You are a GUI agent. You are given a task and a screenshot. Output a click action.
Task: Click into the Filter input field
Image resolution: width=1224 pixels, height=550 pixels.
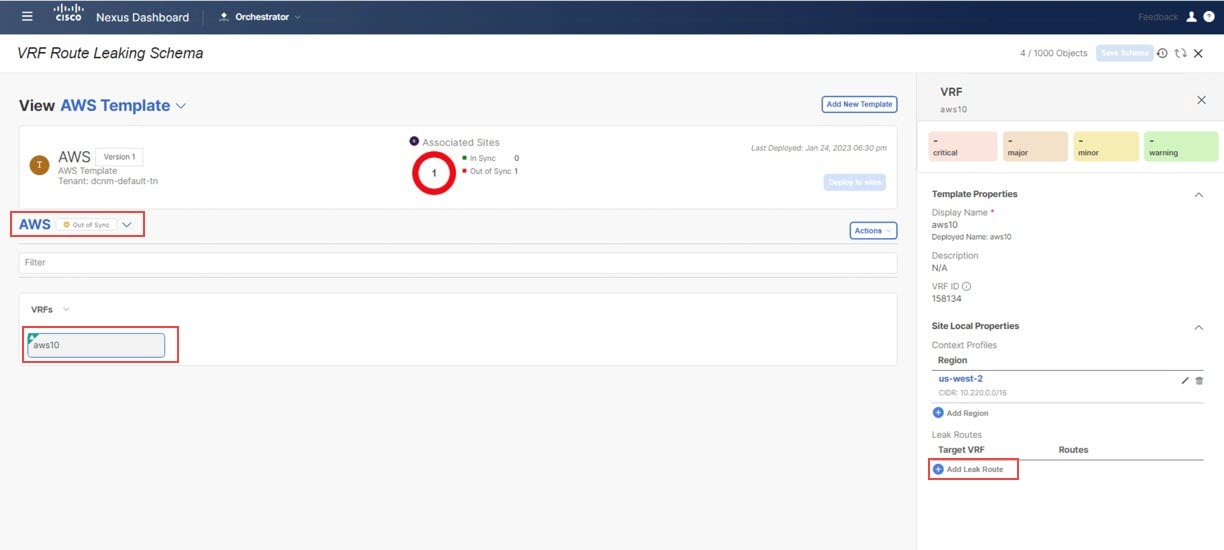(x=458, y=262)
